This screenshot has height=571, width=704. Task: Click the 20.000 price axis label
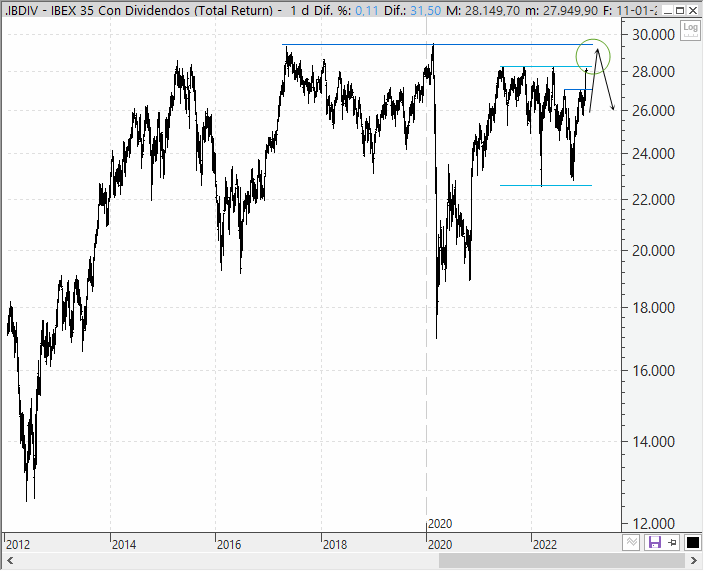point(653,250)
